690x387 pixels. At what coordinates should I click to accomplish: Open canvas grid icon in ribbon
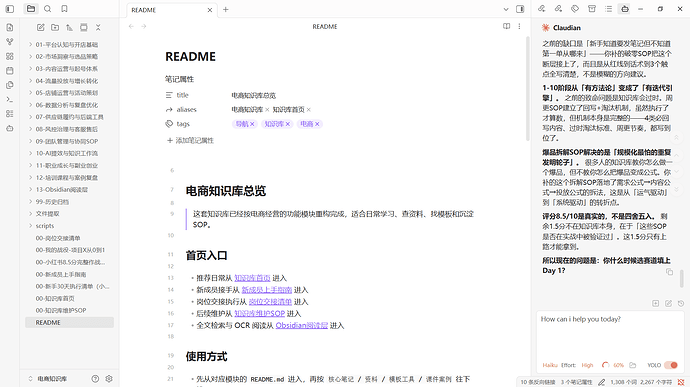tap(10, 56)
